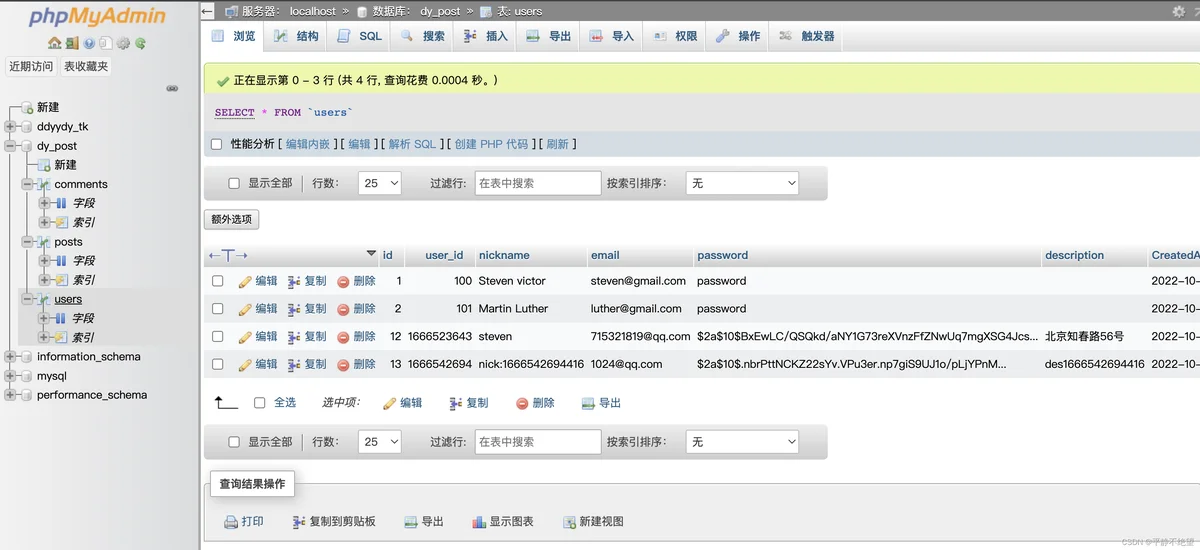
Task: Click the home icon under phpMyAdmin logo
Action: [x=55, y=43]
